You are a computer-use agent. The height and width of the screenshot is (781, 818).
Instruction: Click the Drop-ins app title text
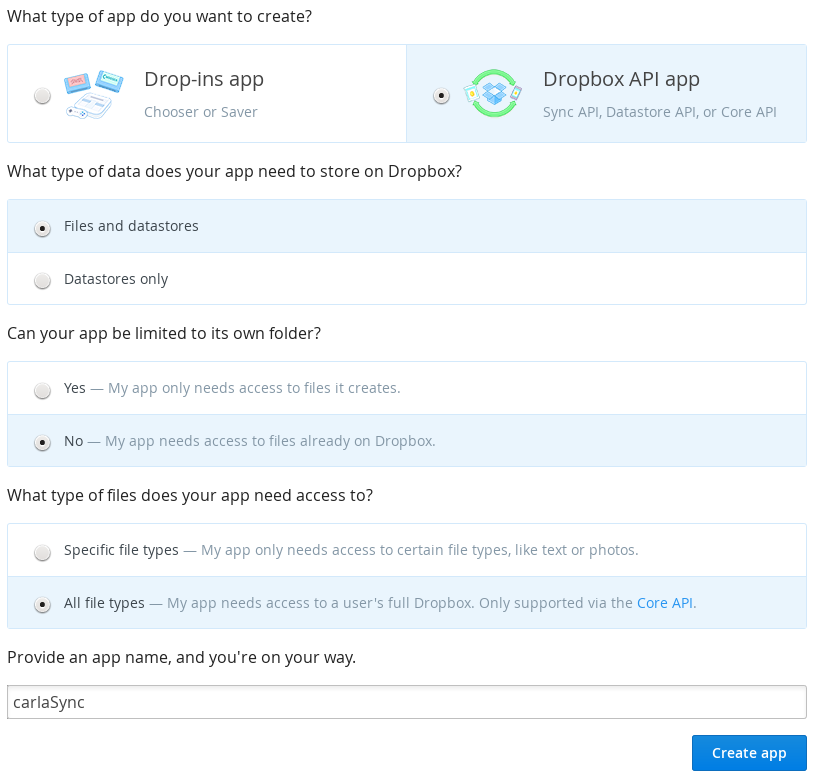(x=204, y=79)
